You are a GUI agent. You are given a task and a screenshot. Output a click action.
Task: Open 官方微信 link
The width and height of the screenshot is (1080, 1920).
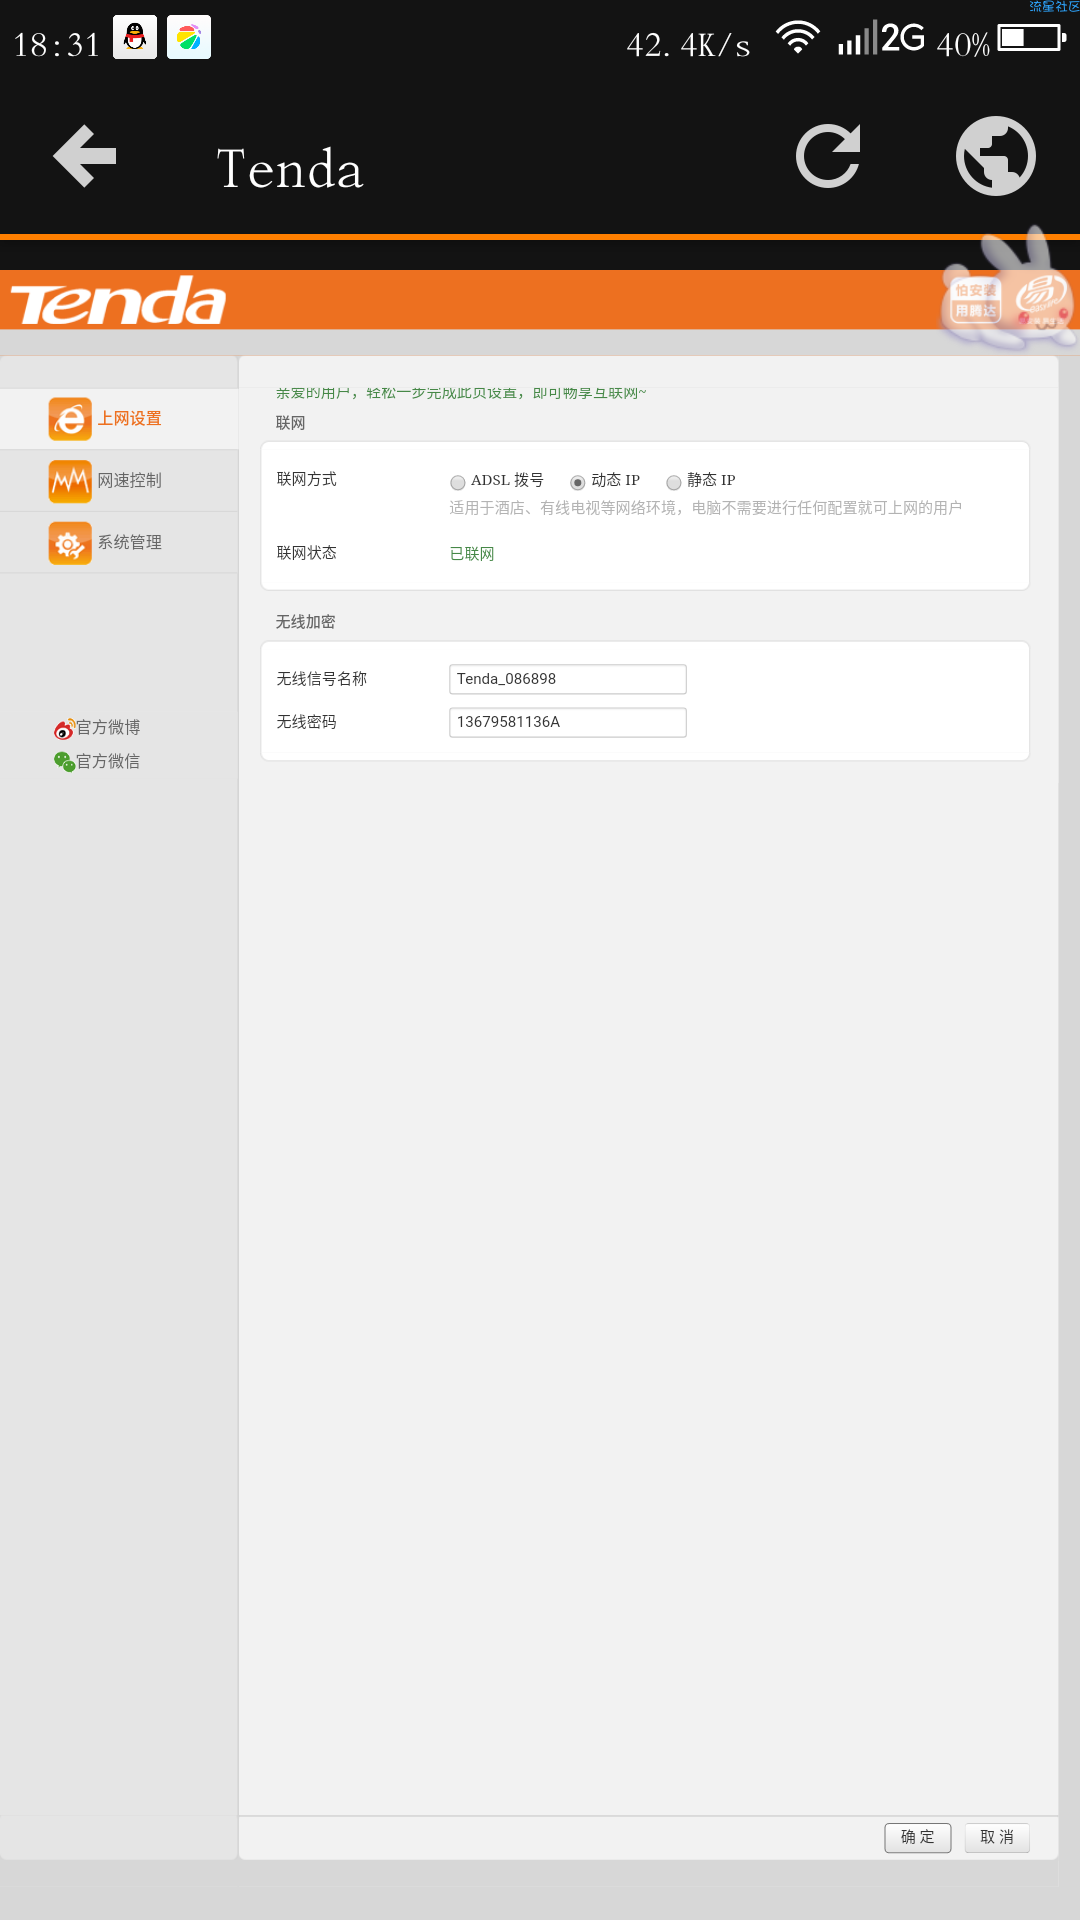[x=108, y=762]
